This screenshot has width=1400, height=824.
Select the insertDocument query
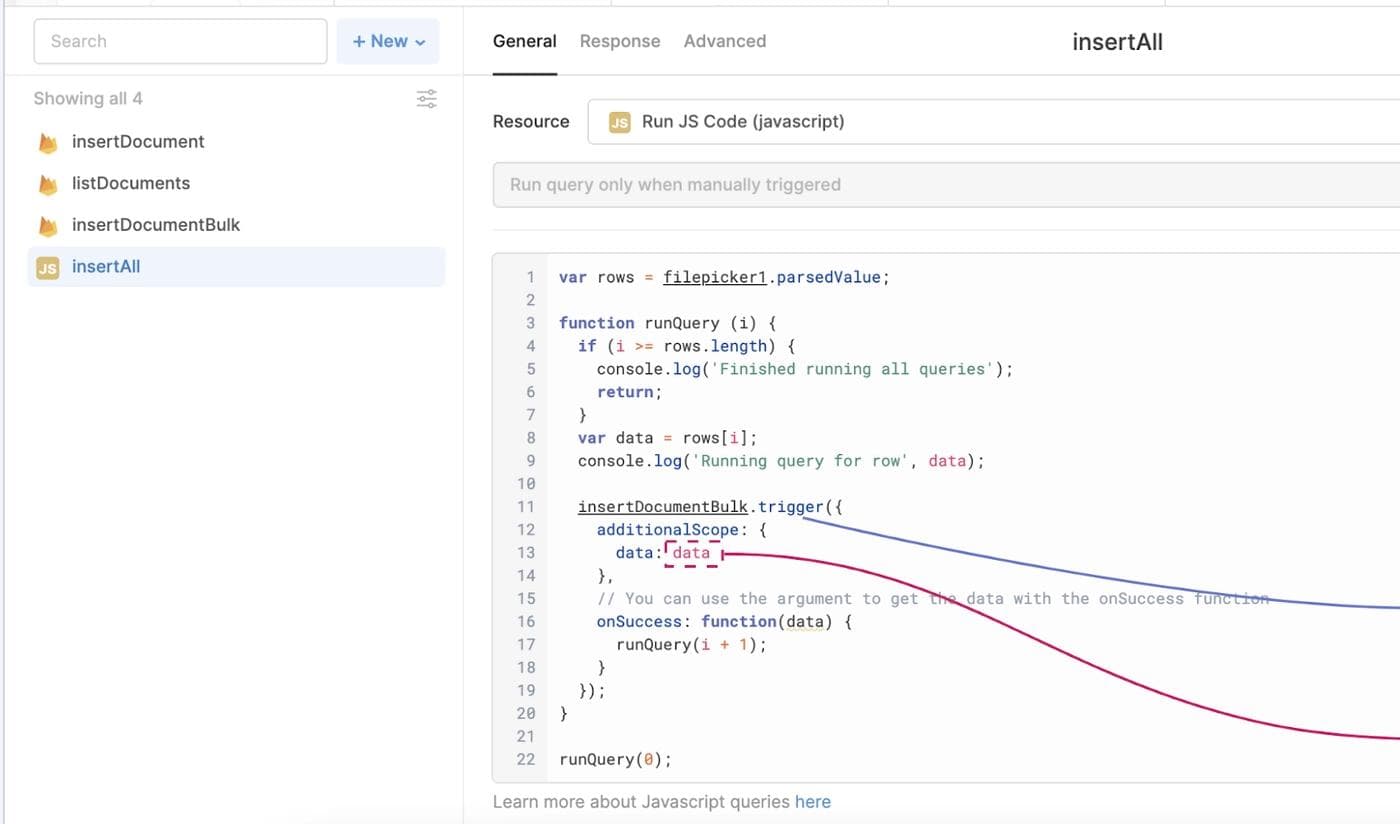pos(138,142)
